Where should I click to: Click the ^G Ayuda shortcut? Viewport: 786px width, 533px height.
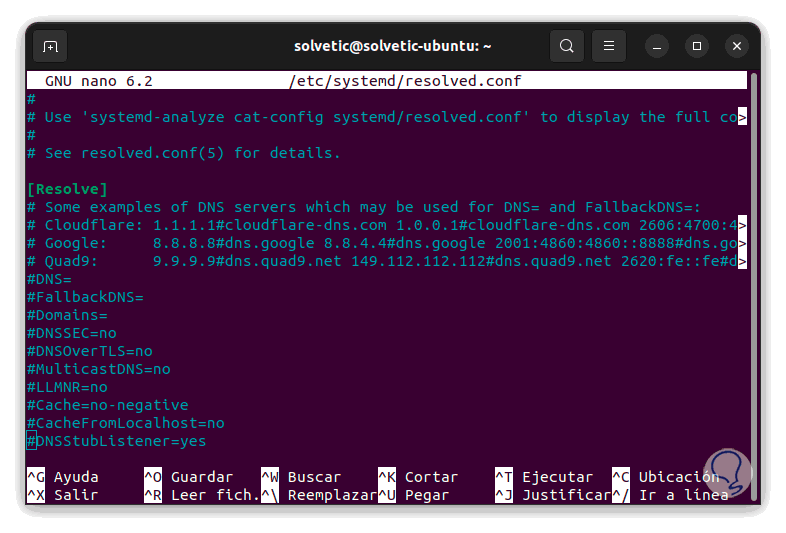click(63, 477)
